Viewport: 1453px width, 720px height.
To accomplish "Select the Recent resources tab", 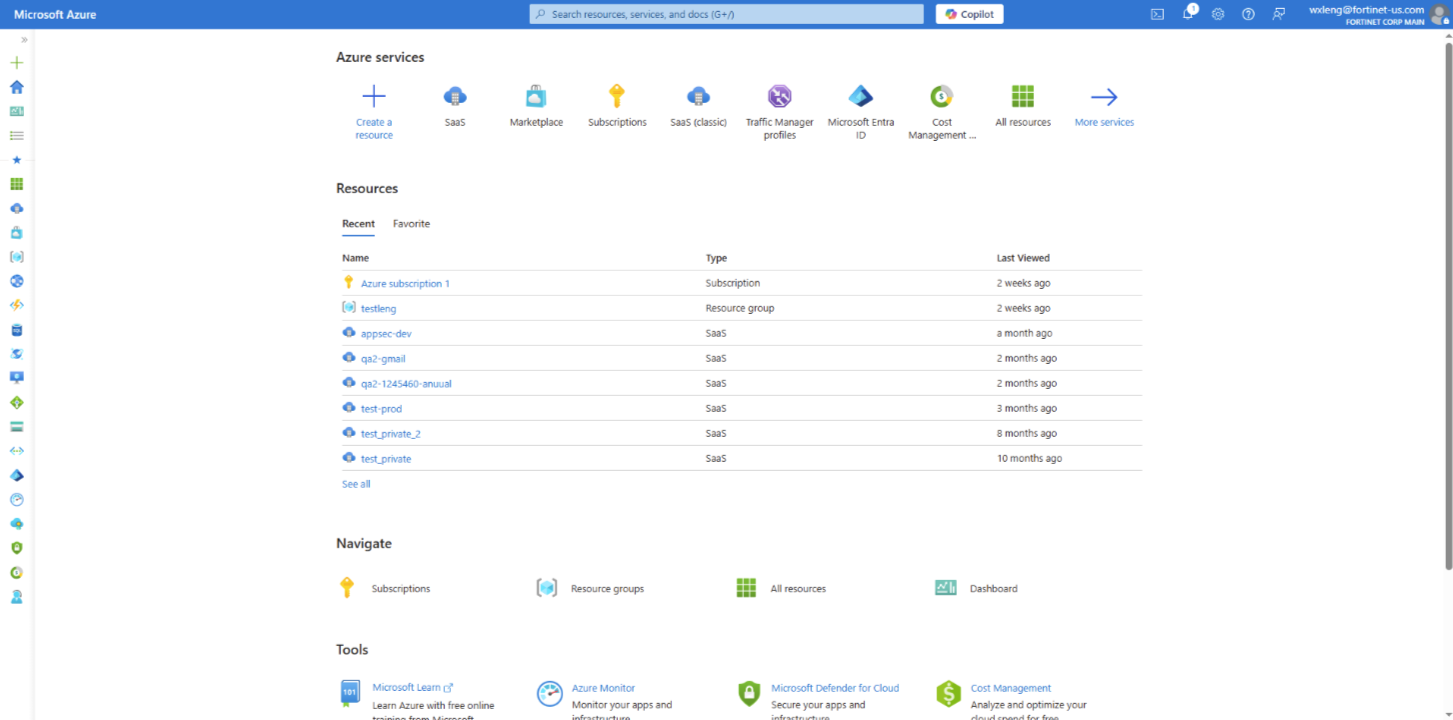I will tap(358, 224).
